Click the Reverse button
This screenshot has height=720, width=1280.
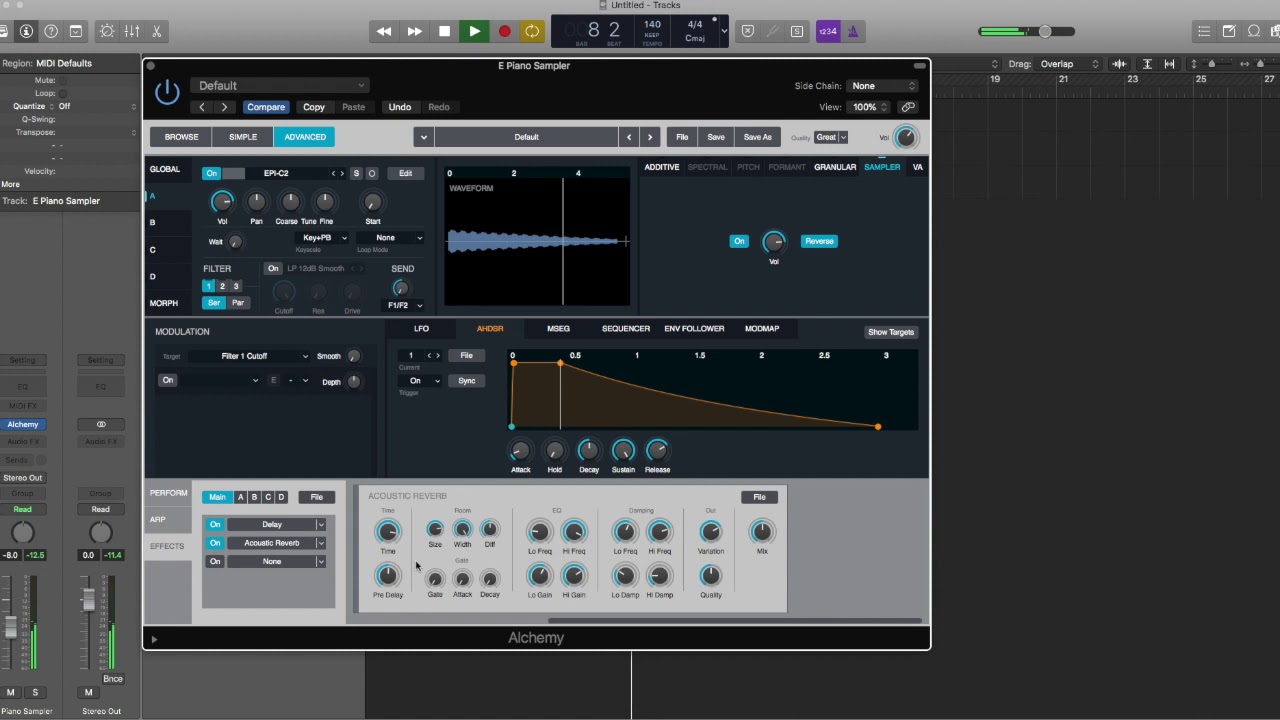pos(819,241)
